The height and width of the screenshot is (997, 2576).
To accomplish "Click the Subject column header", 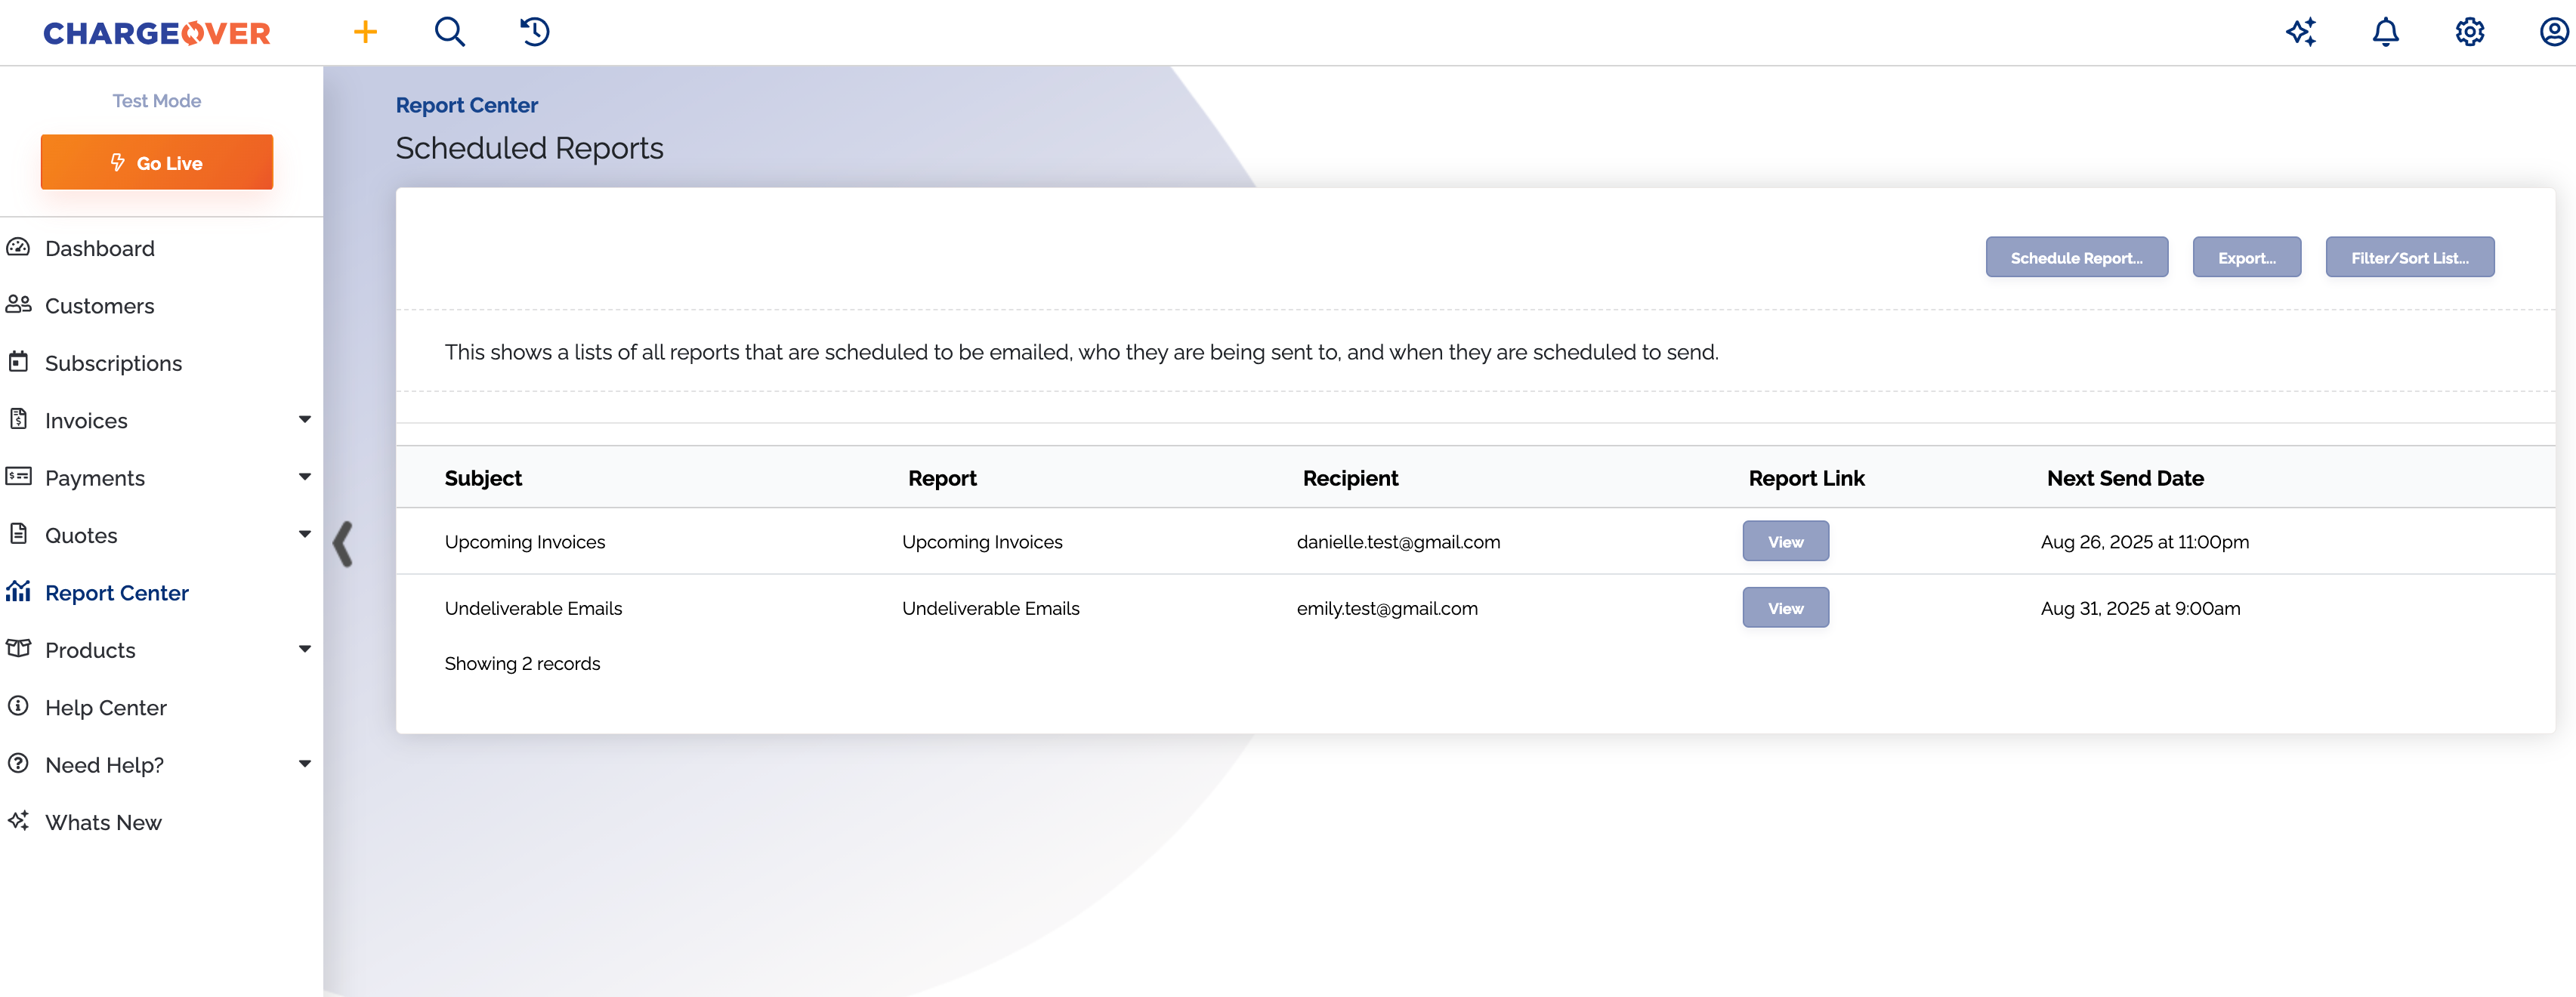I will 483,478.
